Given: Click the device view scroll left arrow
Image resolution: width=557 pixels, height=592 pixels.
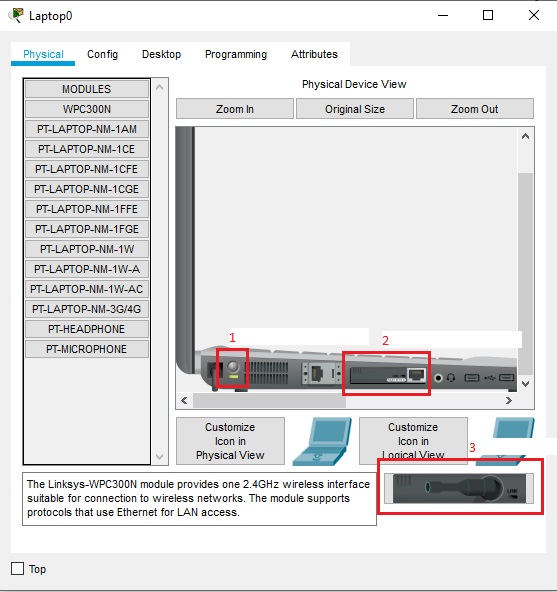Looking at the screenshot, I should [x=184, y=400].
